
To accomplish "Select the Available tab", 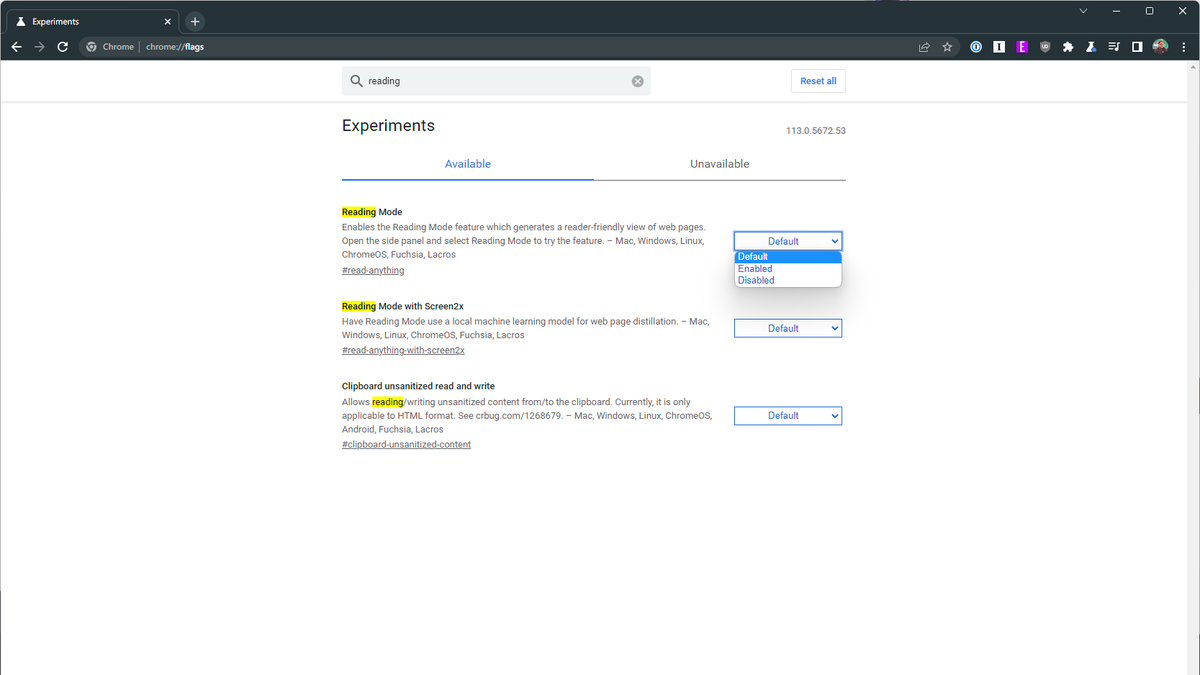I will coord(467,164).
